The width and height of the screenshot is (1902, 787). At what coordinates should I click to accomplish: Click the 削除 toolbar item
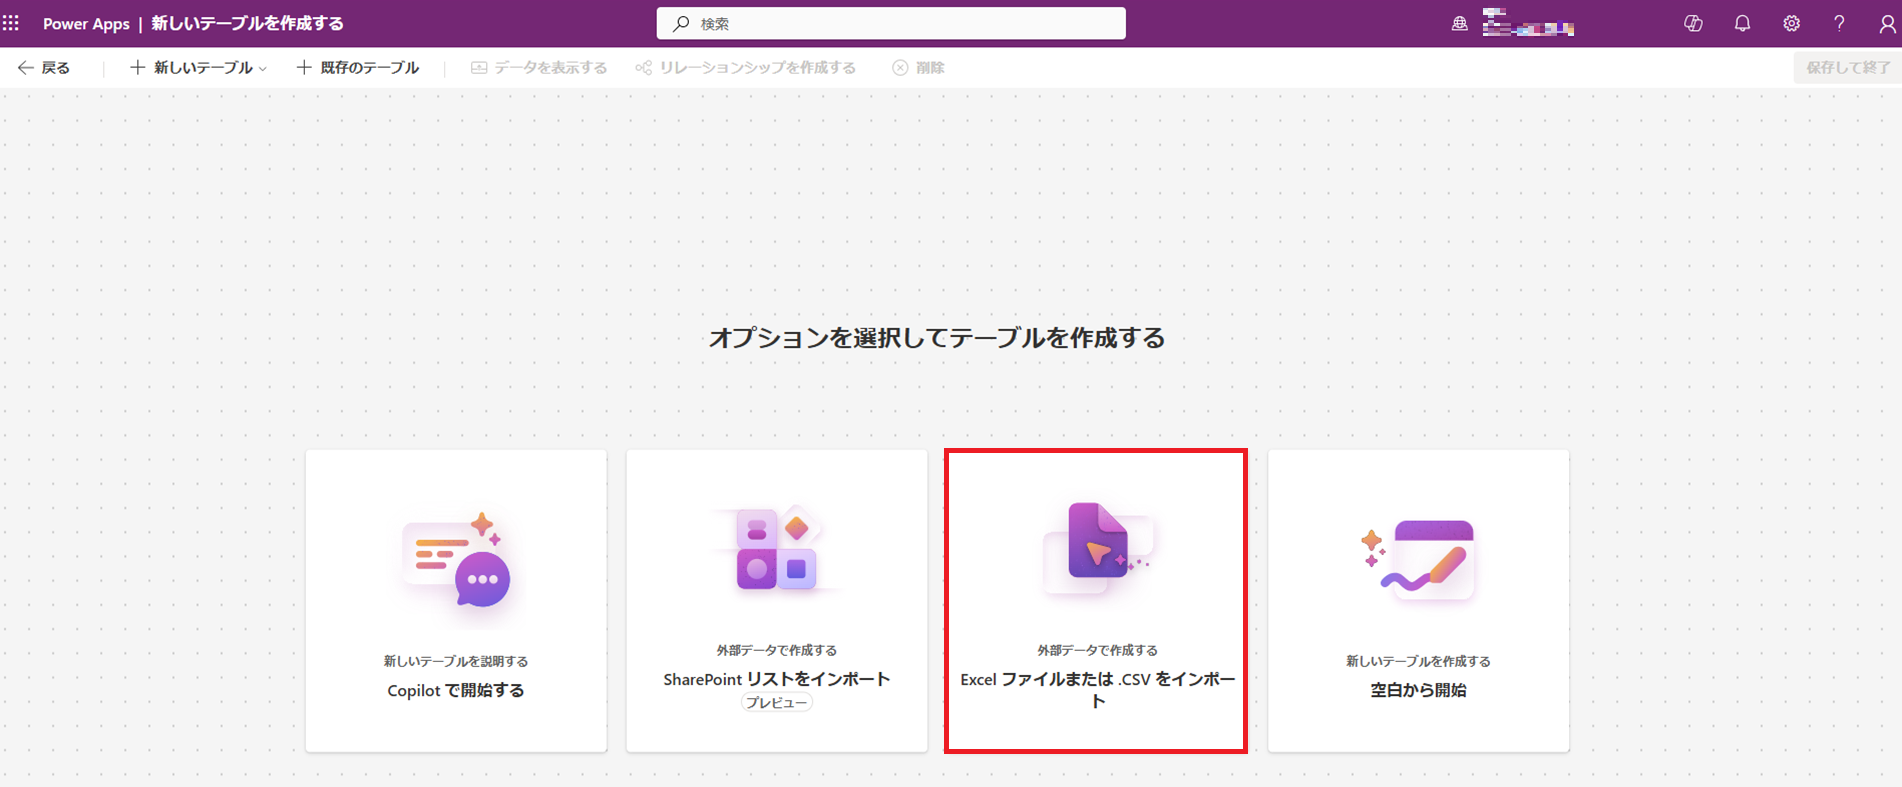(x=918, y=68)
